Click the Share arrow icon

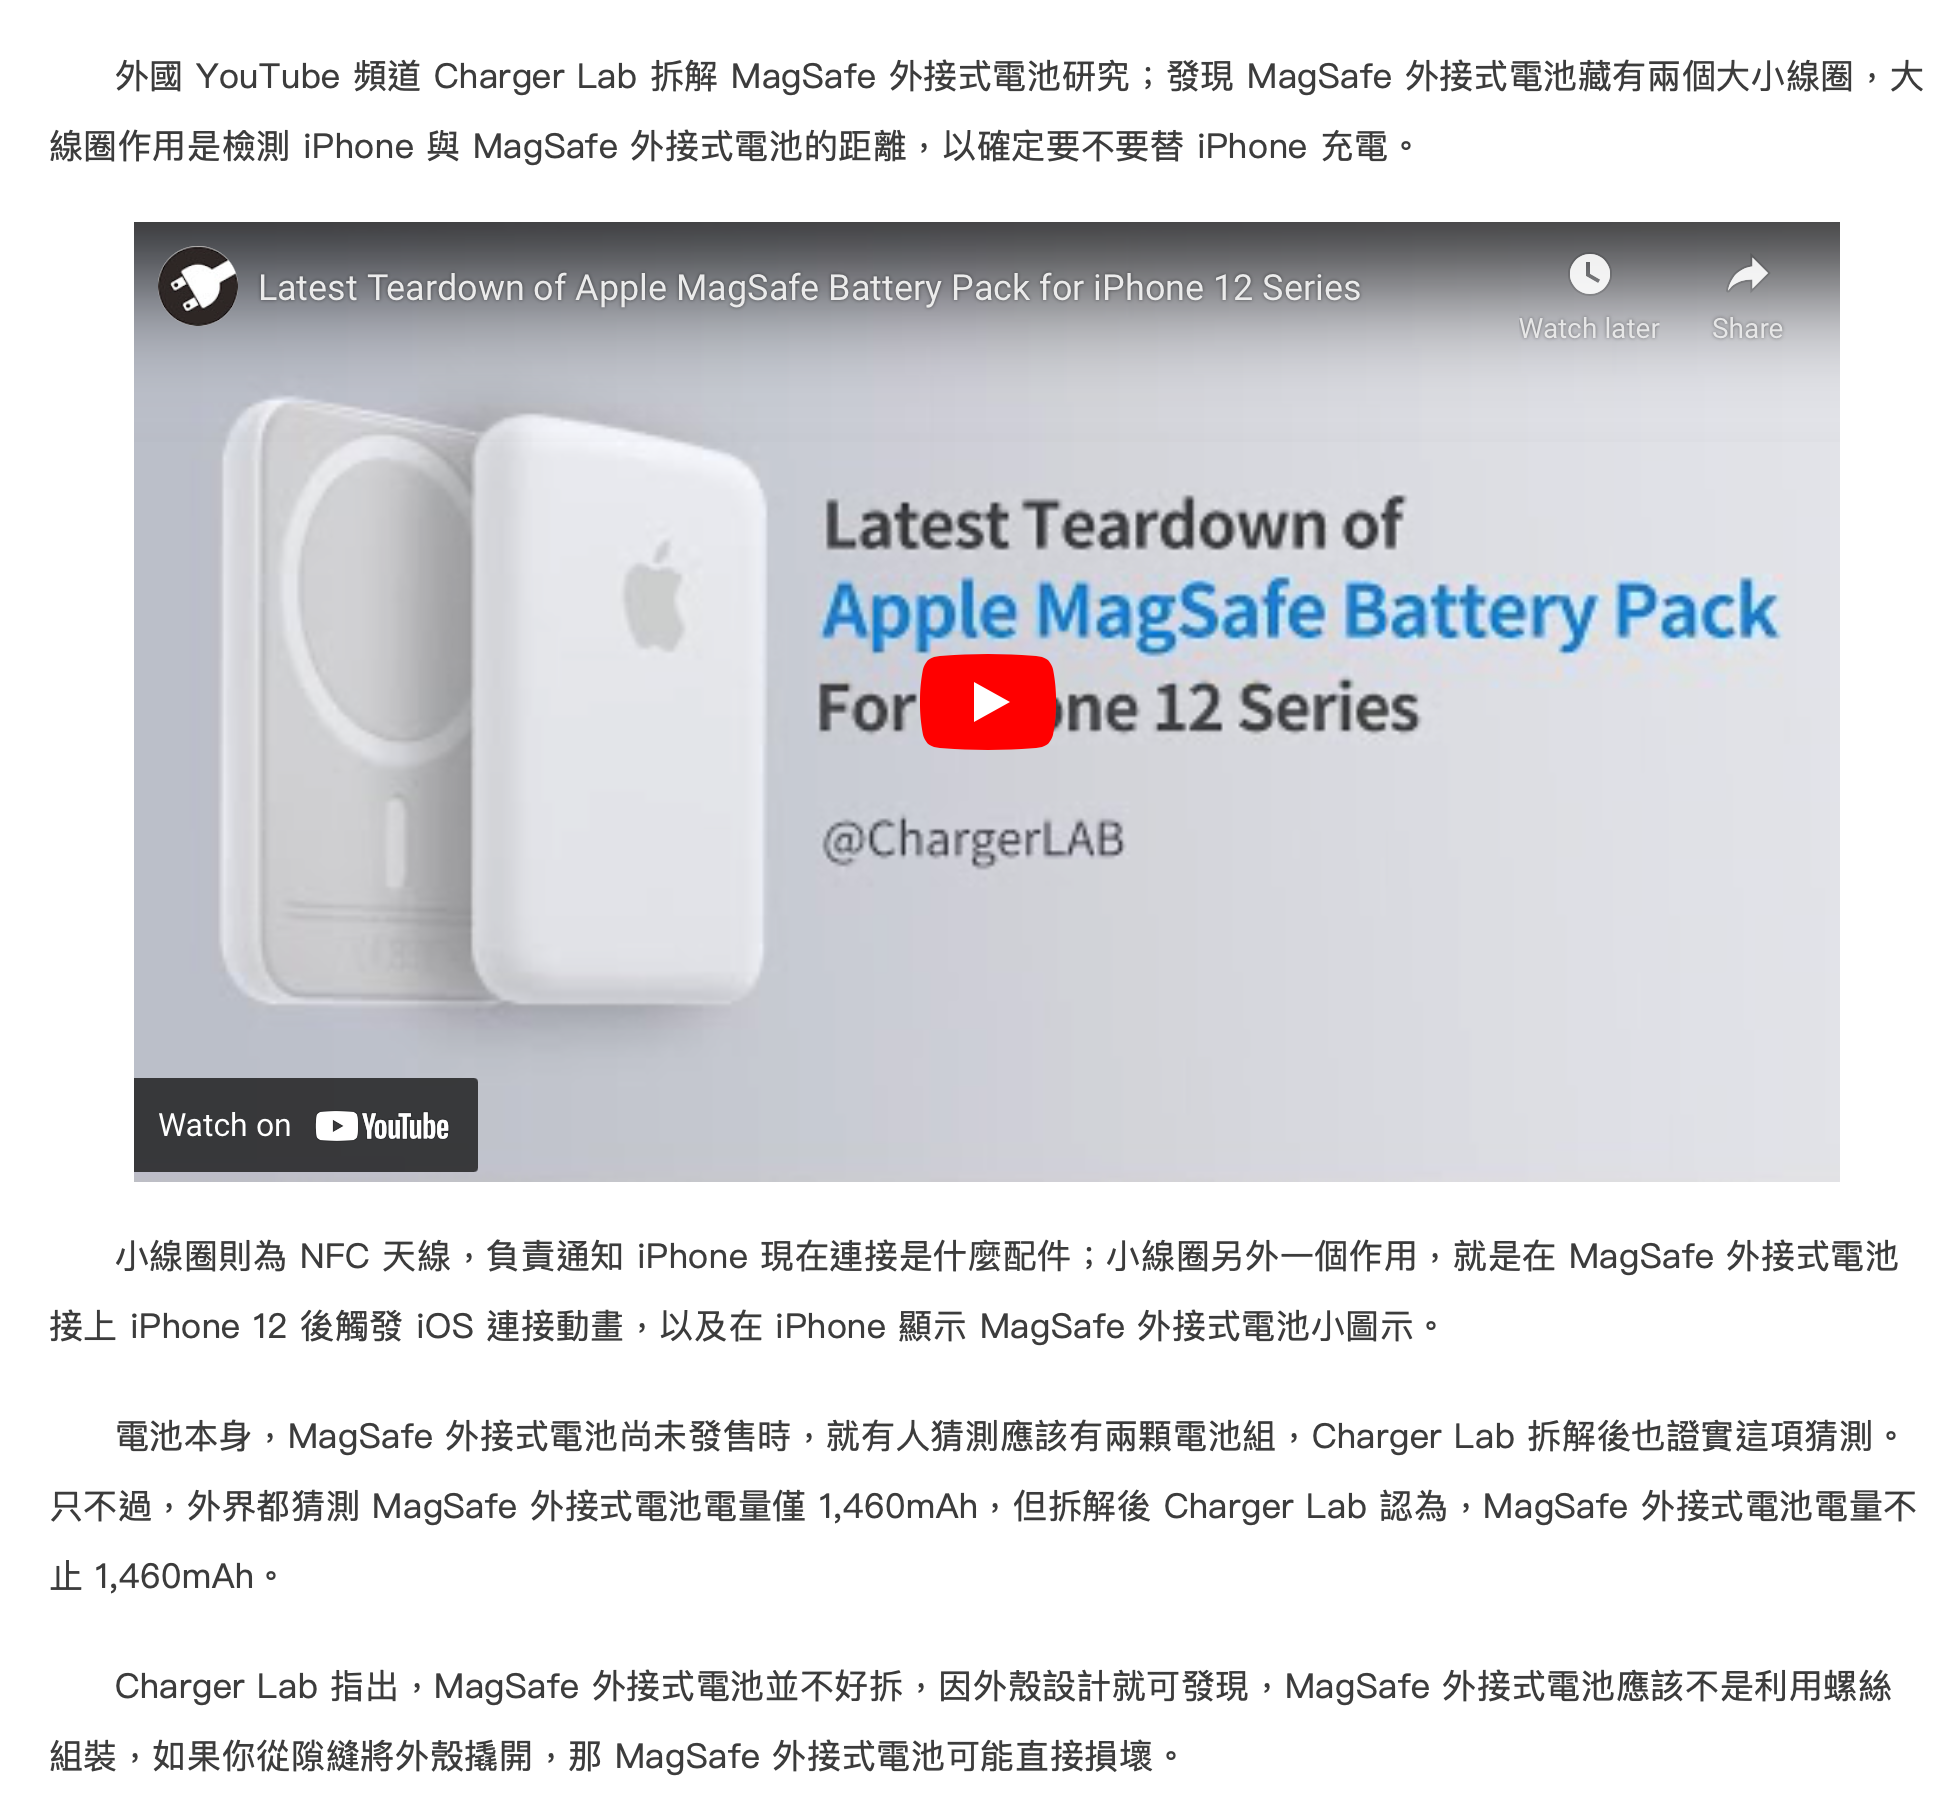[x=1747, y=274]
